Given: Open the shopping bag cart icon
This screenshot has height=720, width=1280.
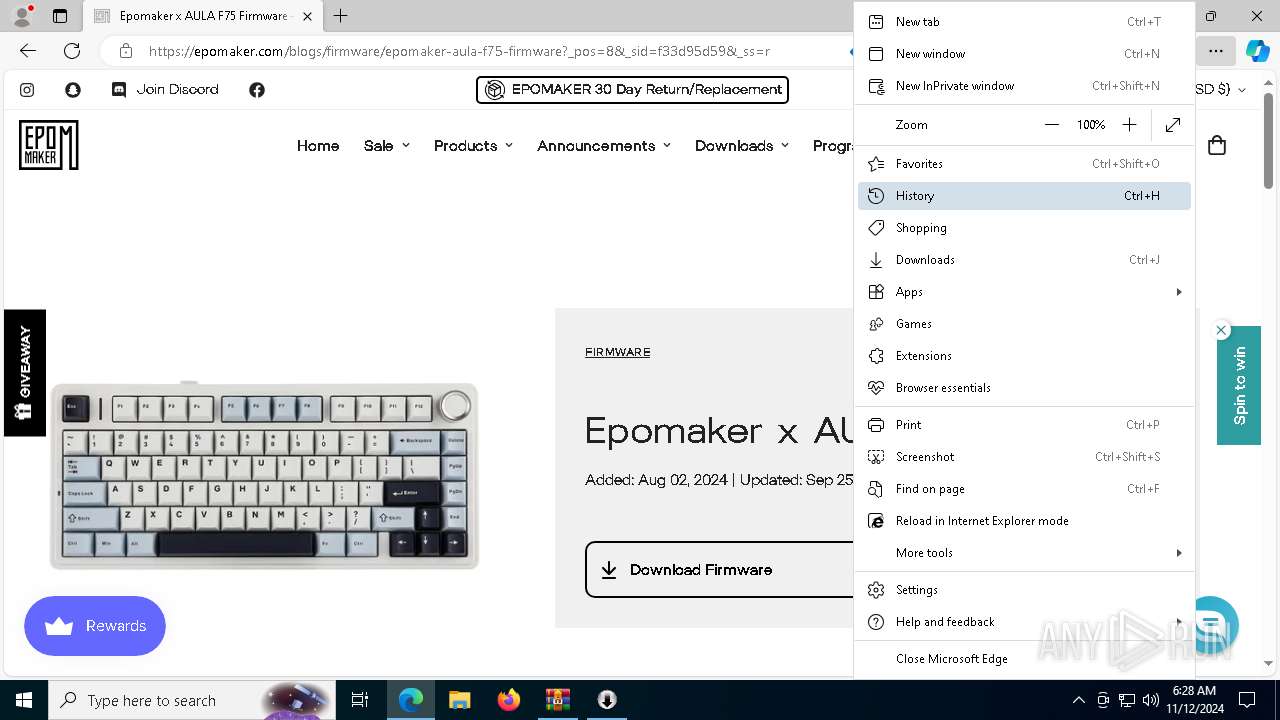Looking at the screenshot, I should click(1217, 146).
